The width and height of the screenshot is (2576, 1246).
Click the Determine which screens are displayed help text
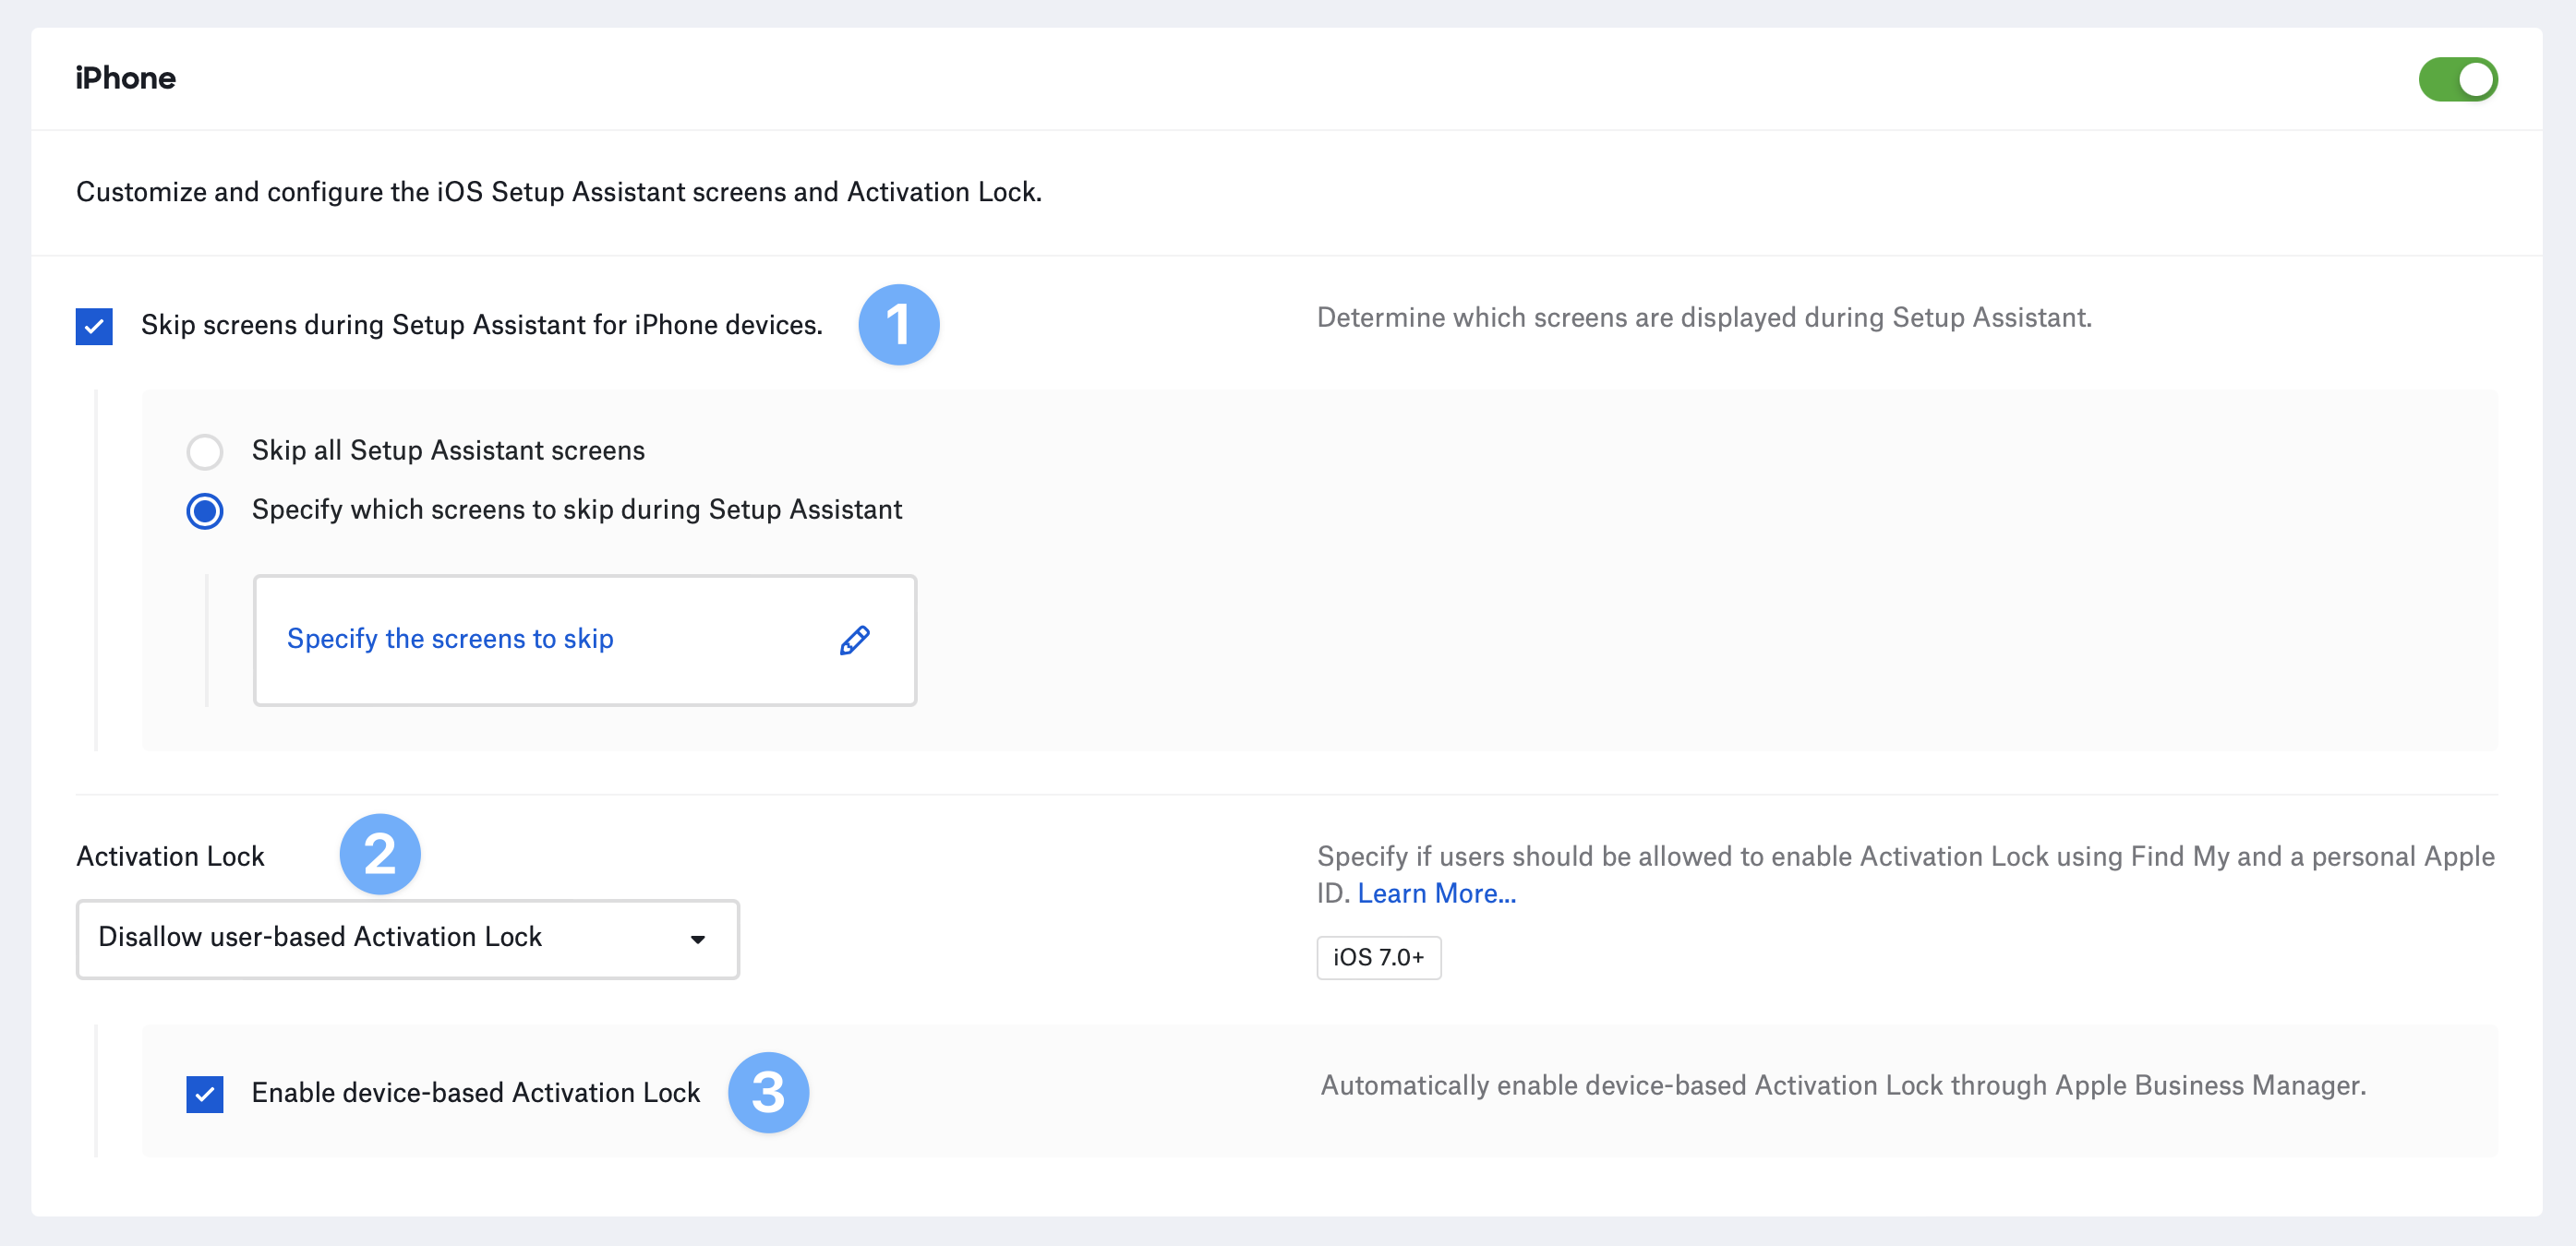coord(1703,317)
